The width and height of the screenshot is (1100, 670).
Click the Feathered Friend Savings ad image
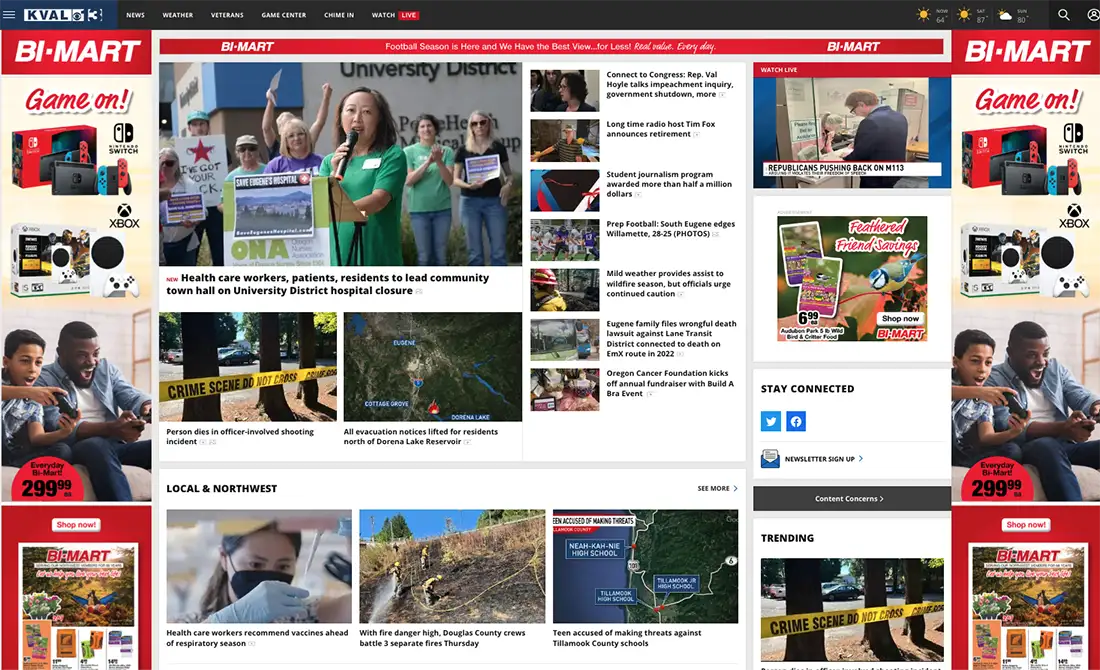pyautogui.click(x=852, y=279)
